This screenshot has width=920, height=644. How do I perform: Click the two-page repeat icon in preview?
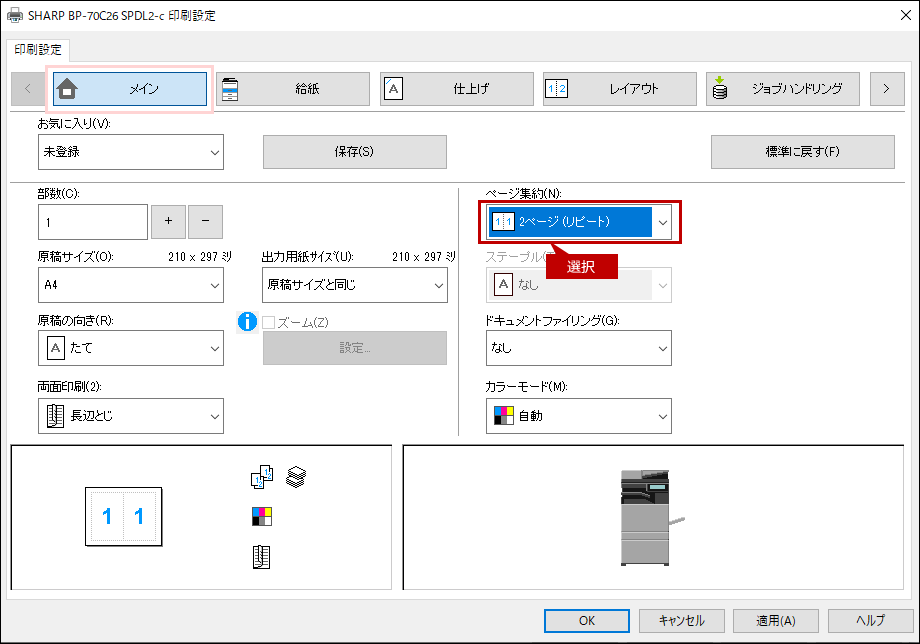(260, 479)
